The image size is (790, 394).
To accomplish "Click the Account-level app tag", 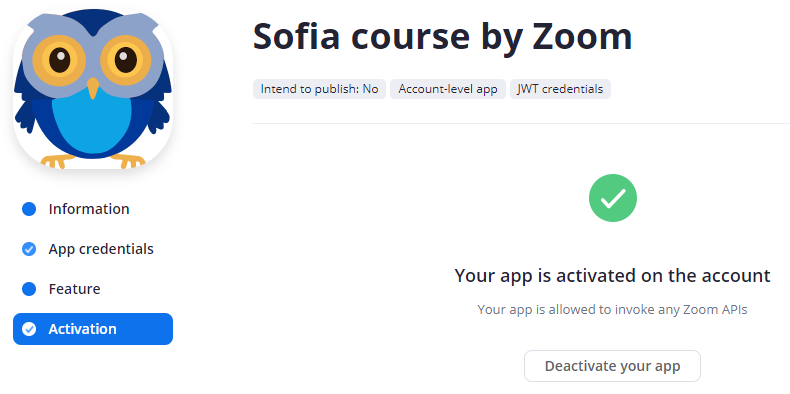I will click(448, 89).
